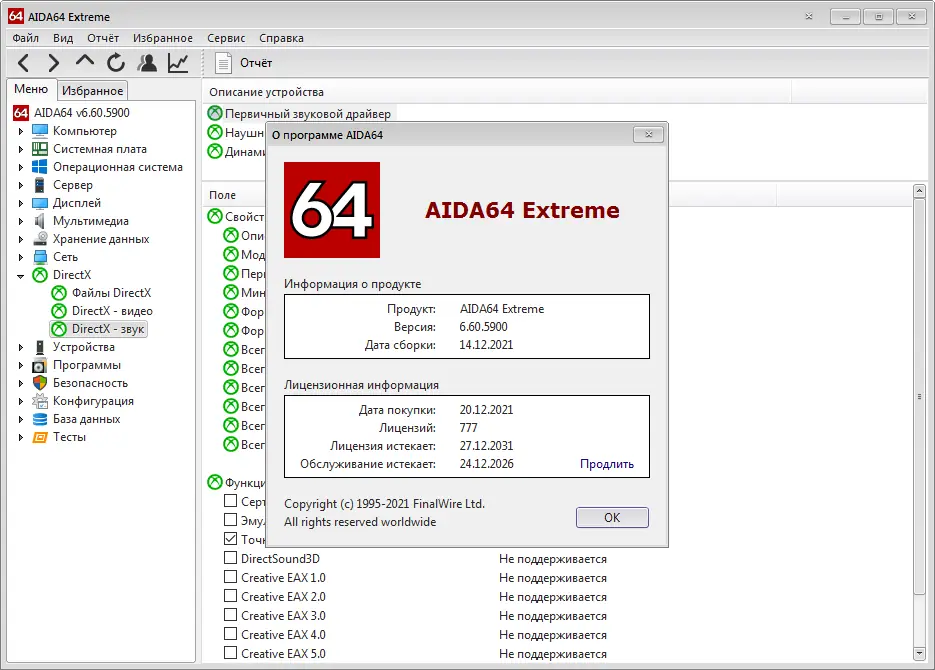Expand the Безопасность node arrow
Screen dimensions: 935x670
pyautogui.click(x=21, y=383)
